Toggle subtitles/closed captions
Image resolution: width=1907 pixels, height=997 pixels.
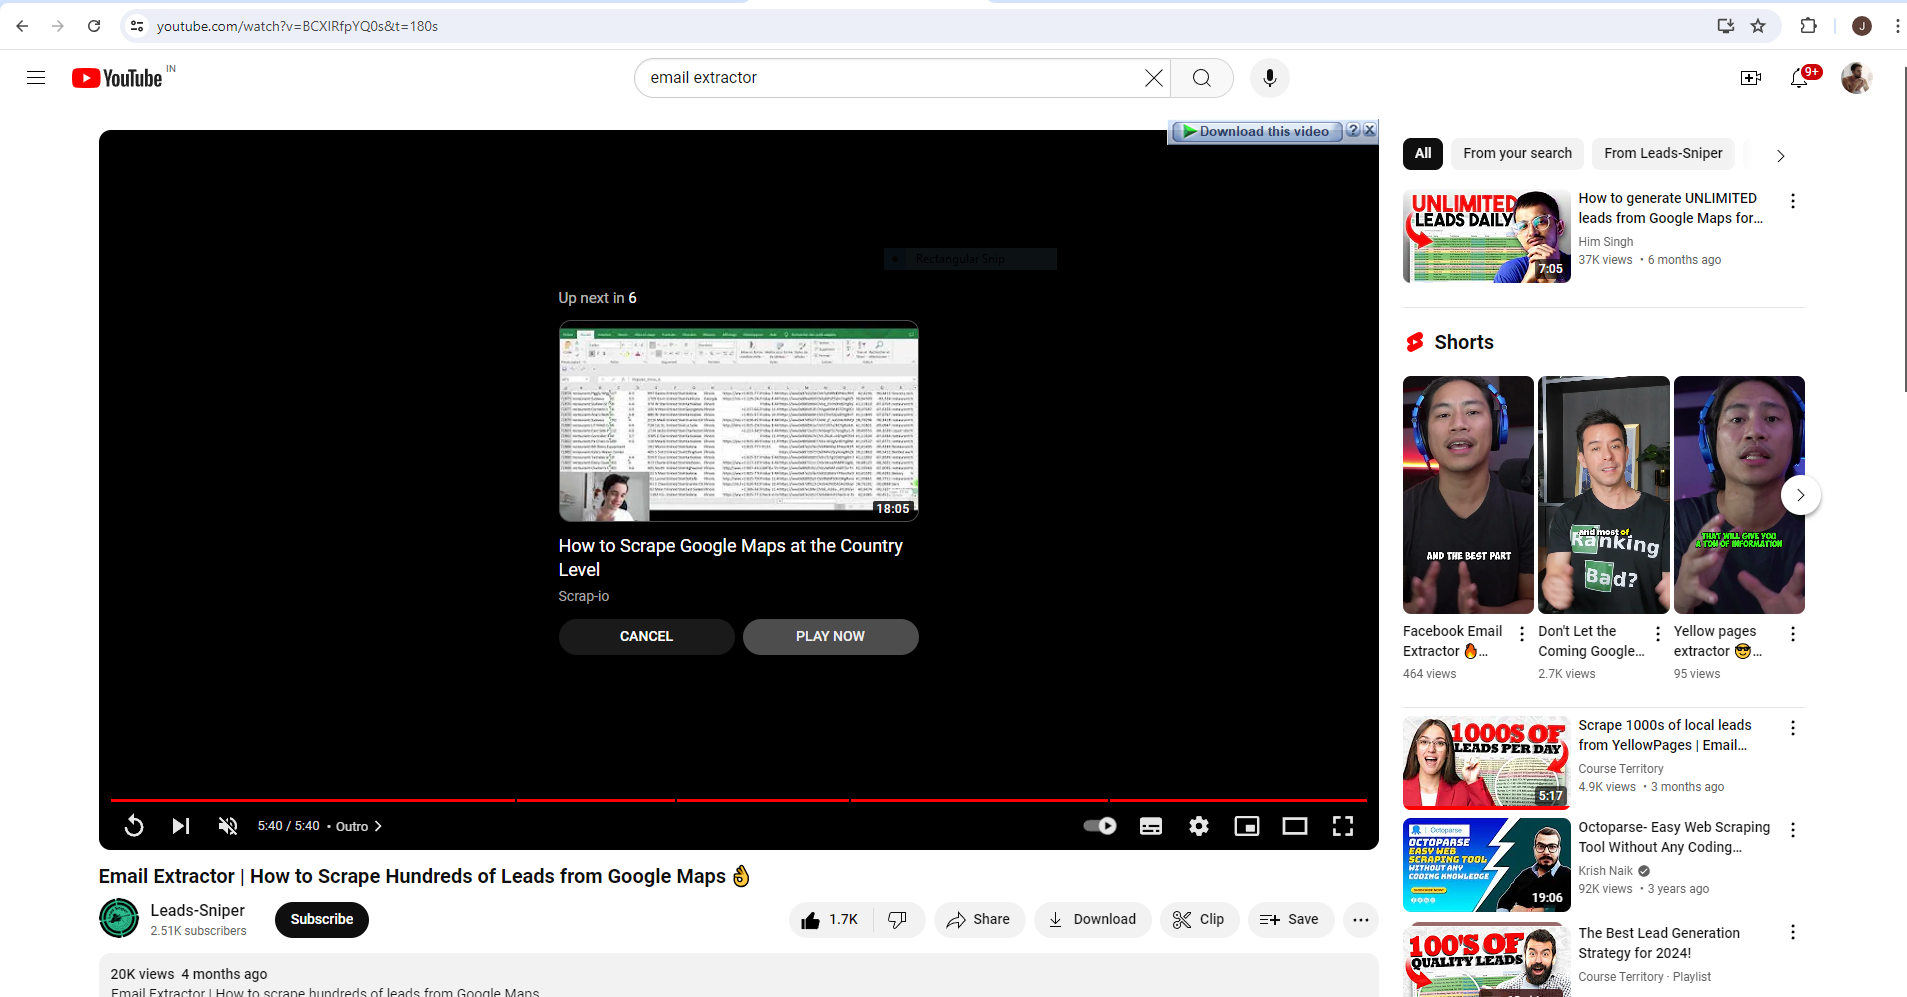1151,826
